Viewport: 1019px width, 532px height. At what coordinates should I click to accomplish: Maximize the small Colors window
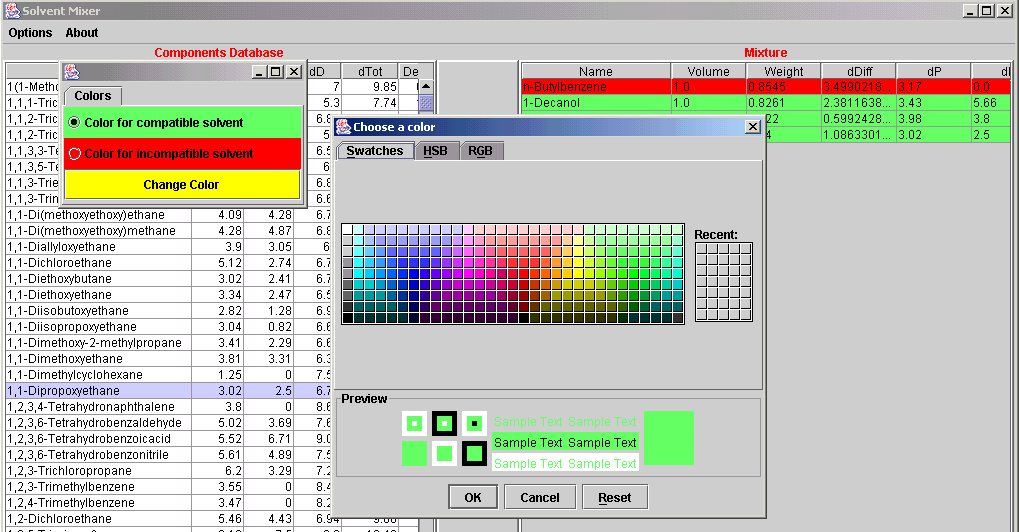click(276, 72)
